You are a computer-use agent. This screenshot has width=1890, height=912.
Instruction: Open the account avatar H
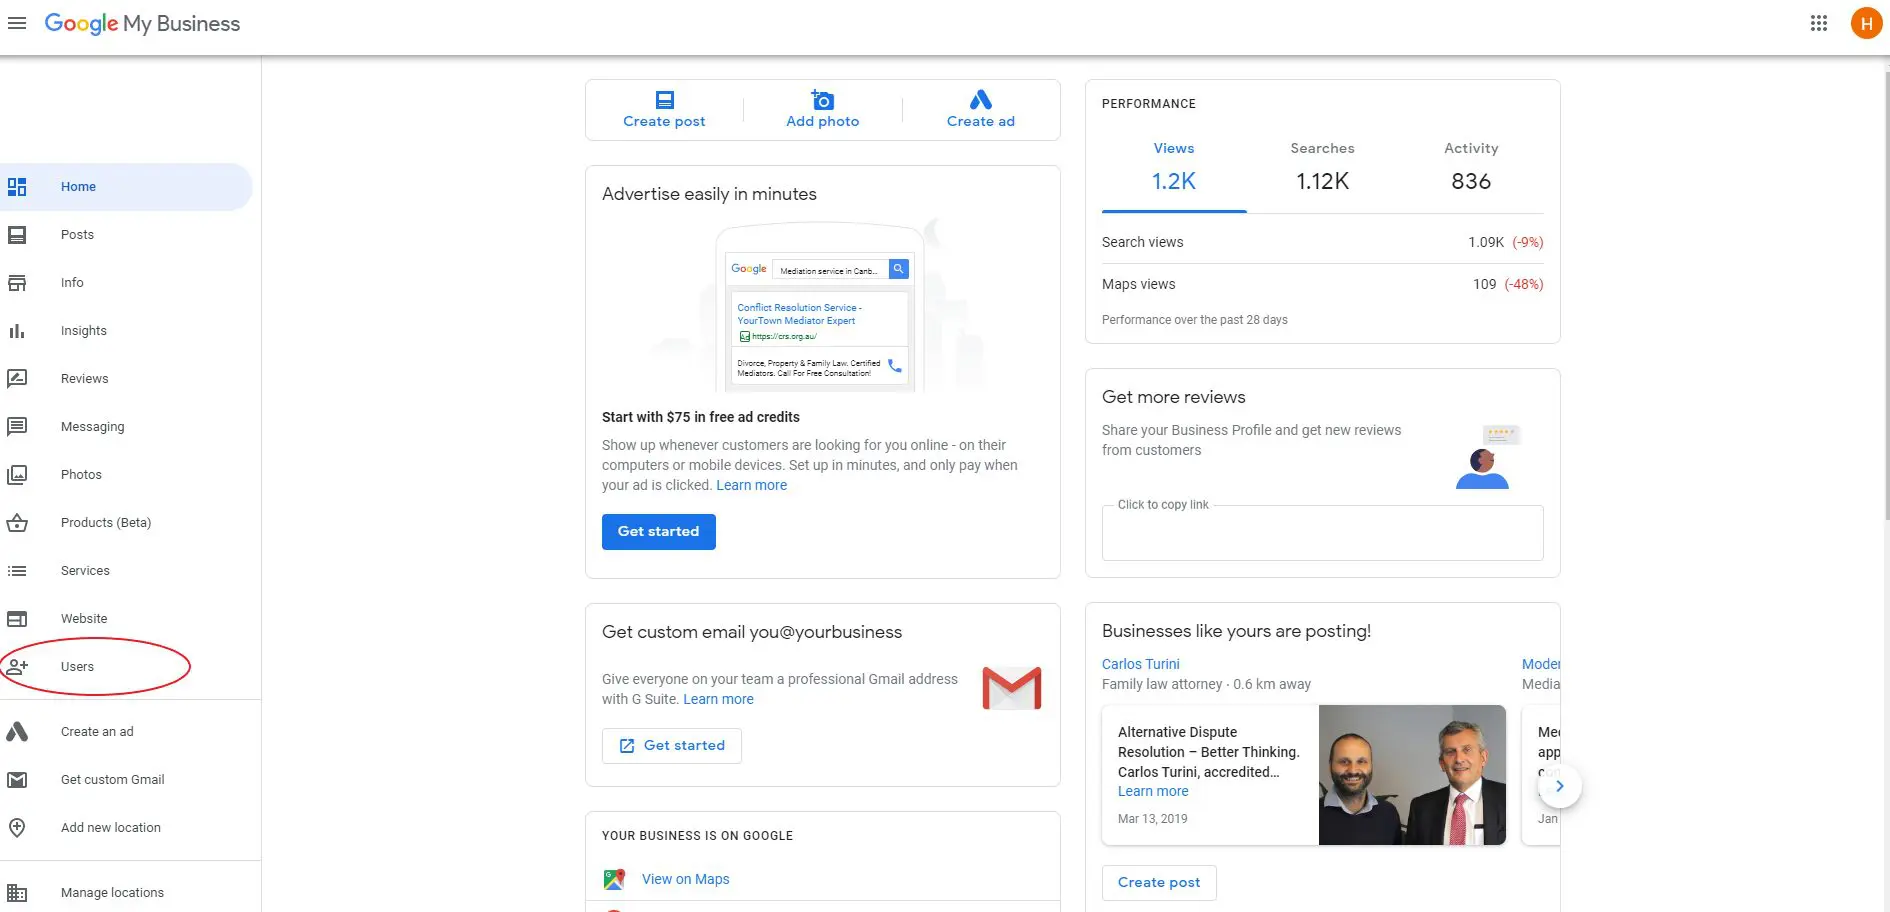pos(1866,23)
